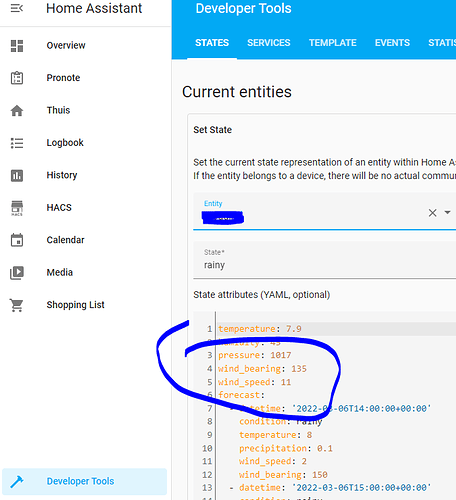Click the forecast: line in YAML
This screenshot has height=500, width=456.
pyautogui.click(x=241, y=395)
